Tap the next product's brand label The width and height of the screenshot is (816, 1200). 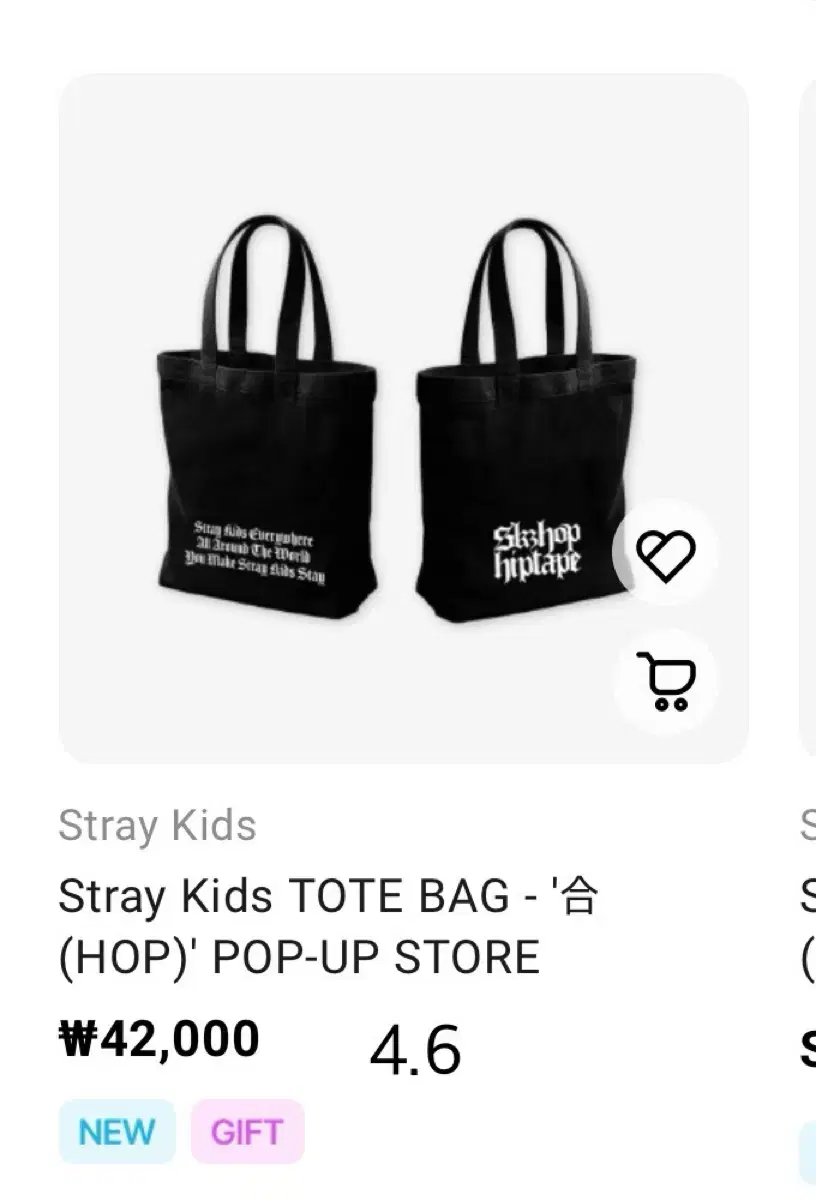(808, 826)
